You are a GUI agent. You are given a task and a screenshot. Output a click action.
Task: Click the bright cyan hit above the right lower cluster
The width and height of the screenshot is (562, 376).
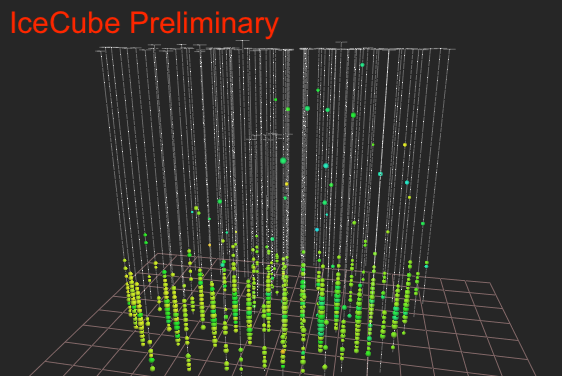coord(317,229)
